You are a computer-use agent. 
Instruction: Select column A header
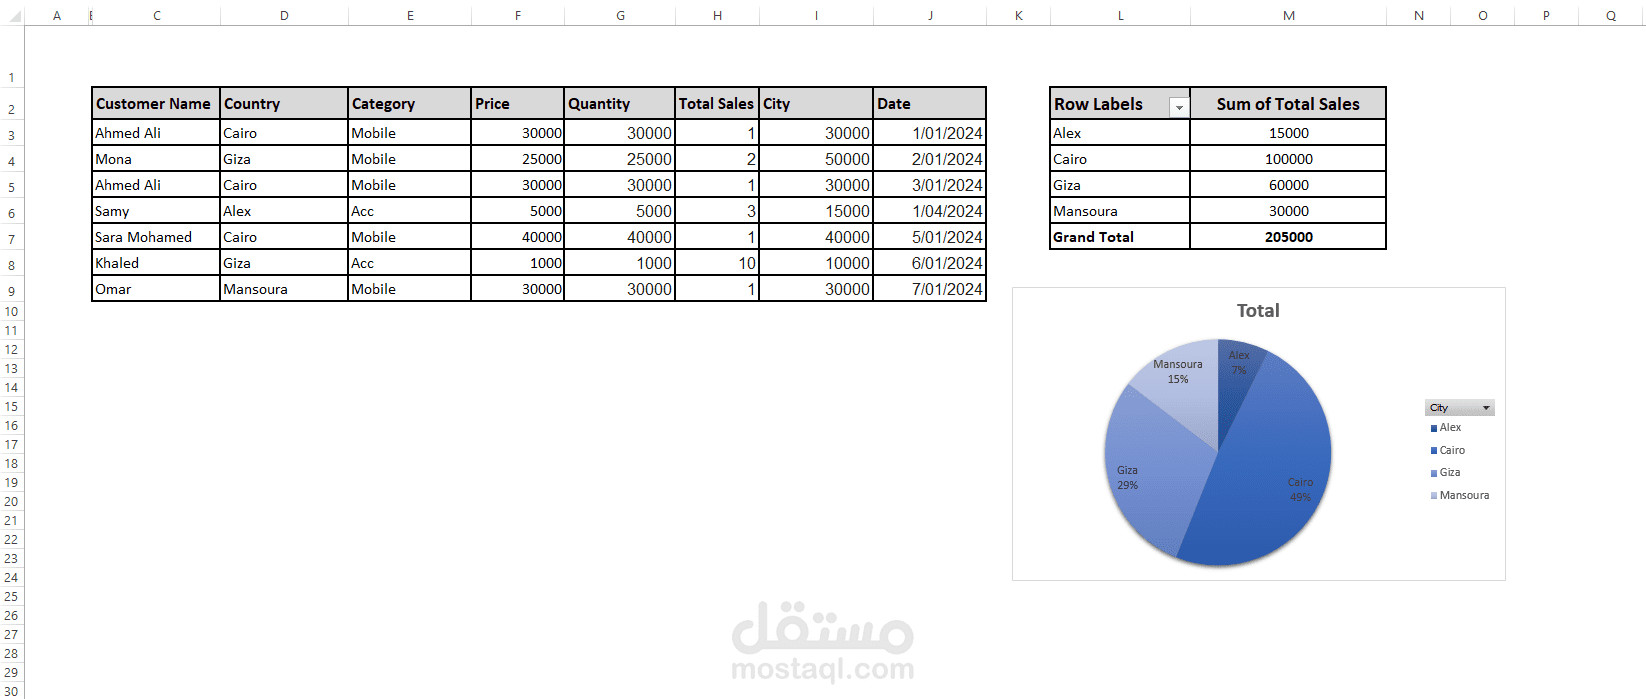(57, 15)
